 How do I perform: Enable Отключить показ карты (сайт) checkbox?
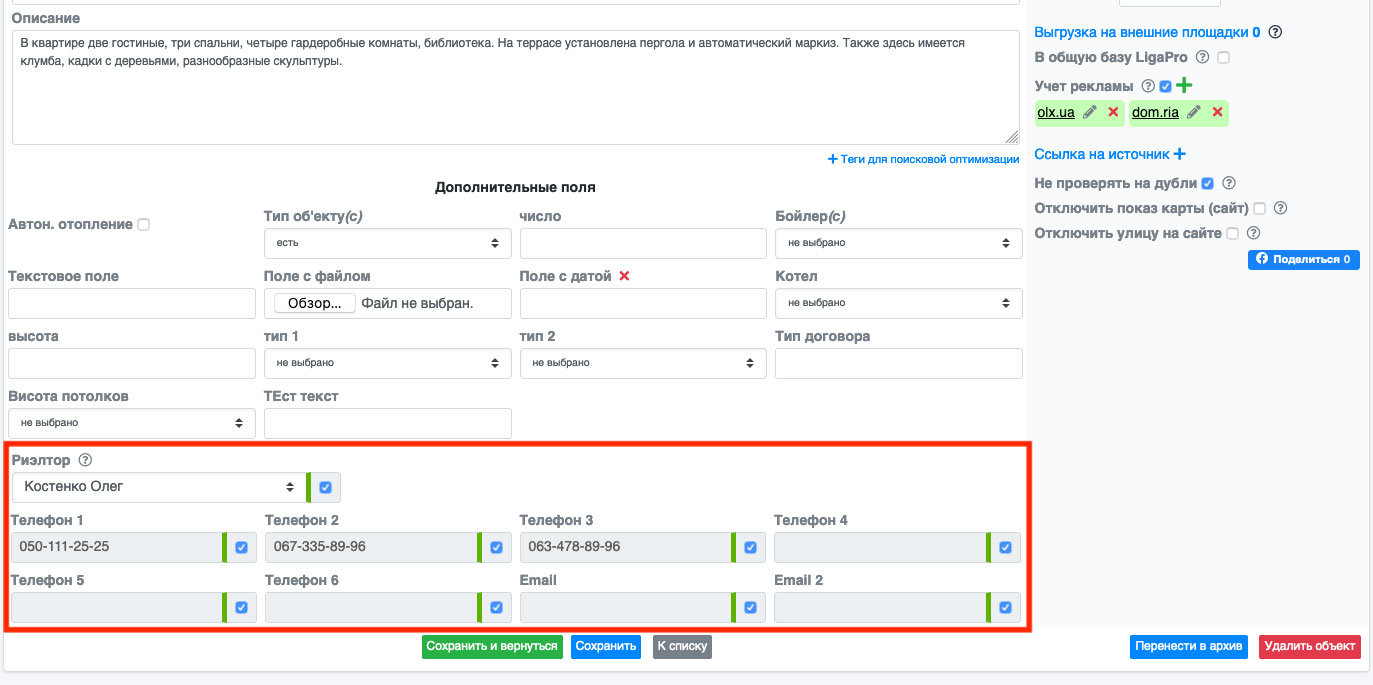tap(1260, 208)
